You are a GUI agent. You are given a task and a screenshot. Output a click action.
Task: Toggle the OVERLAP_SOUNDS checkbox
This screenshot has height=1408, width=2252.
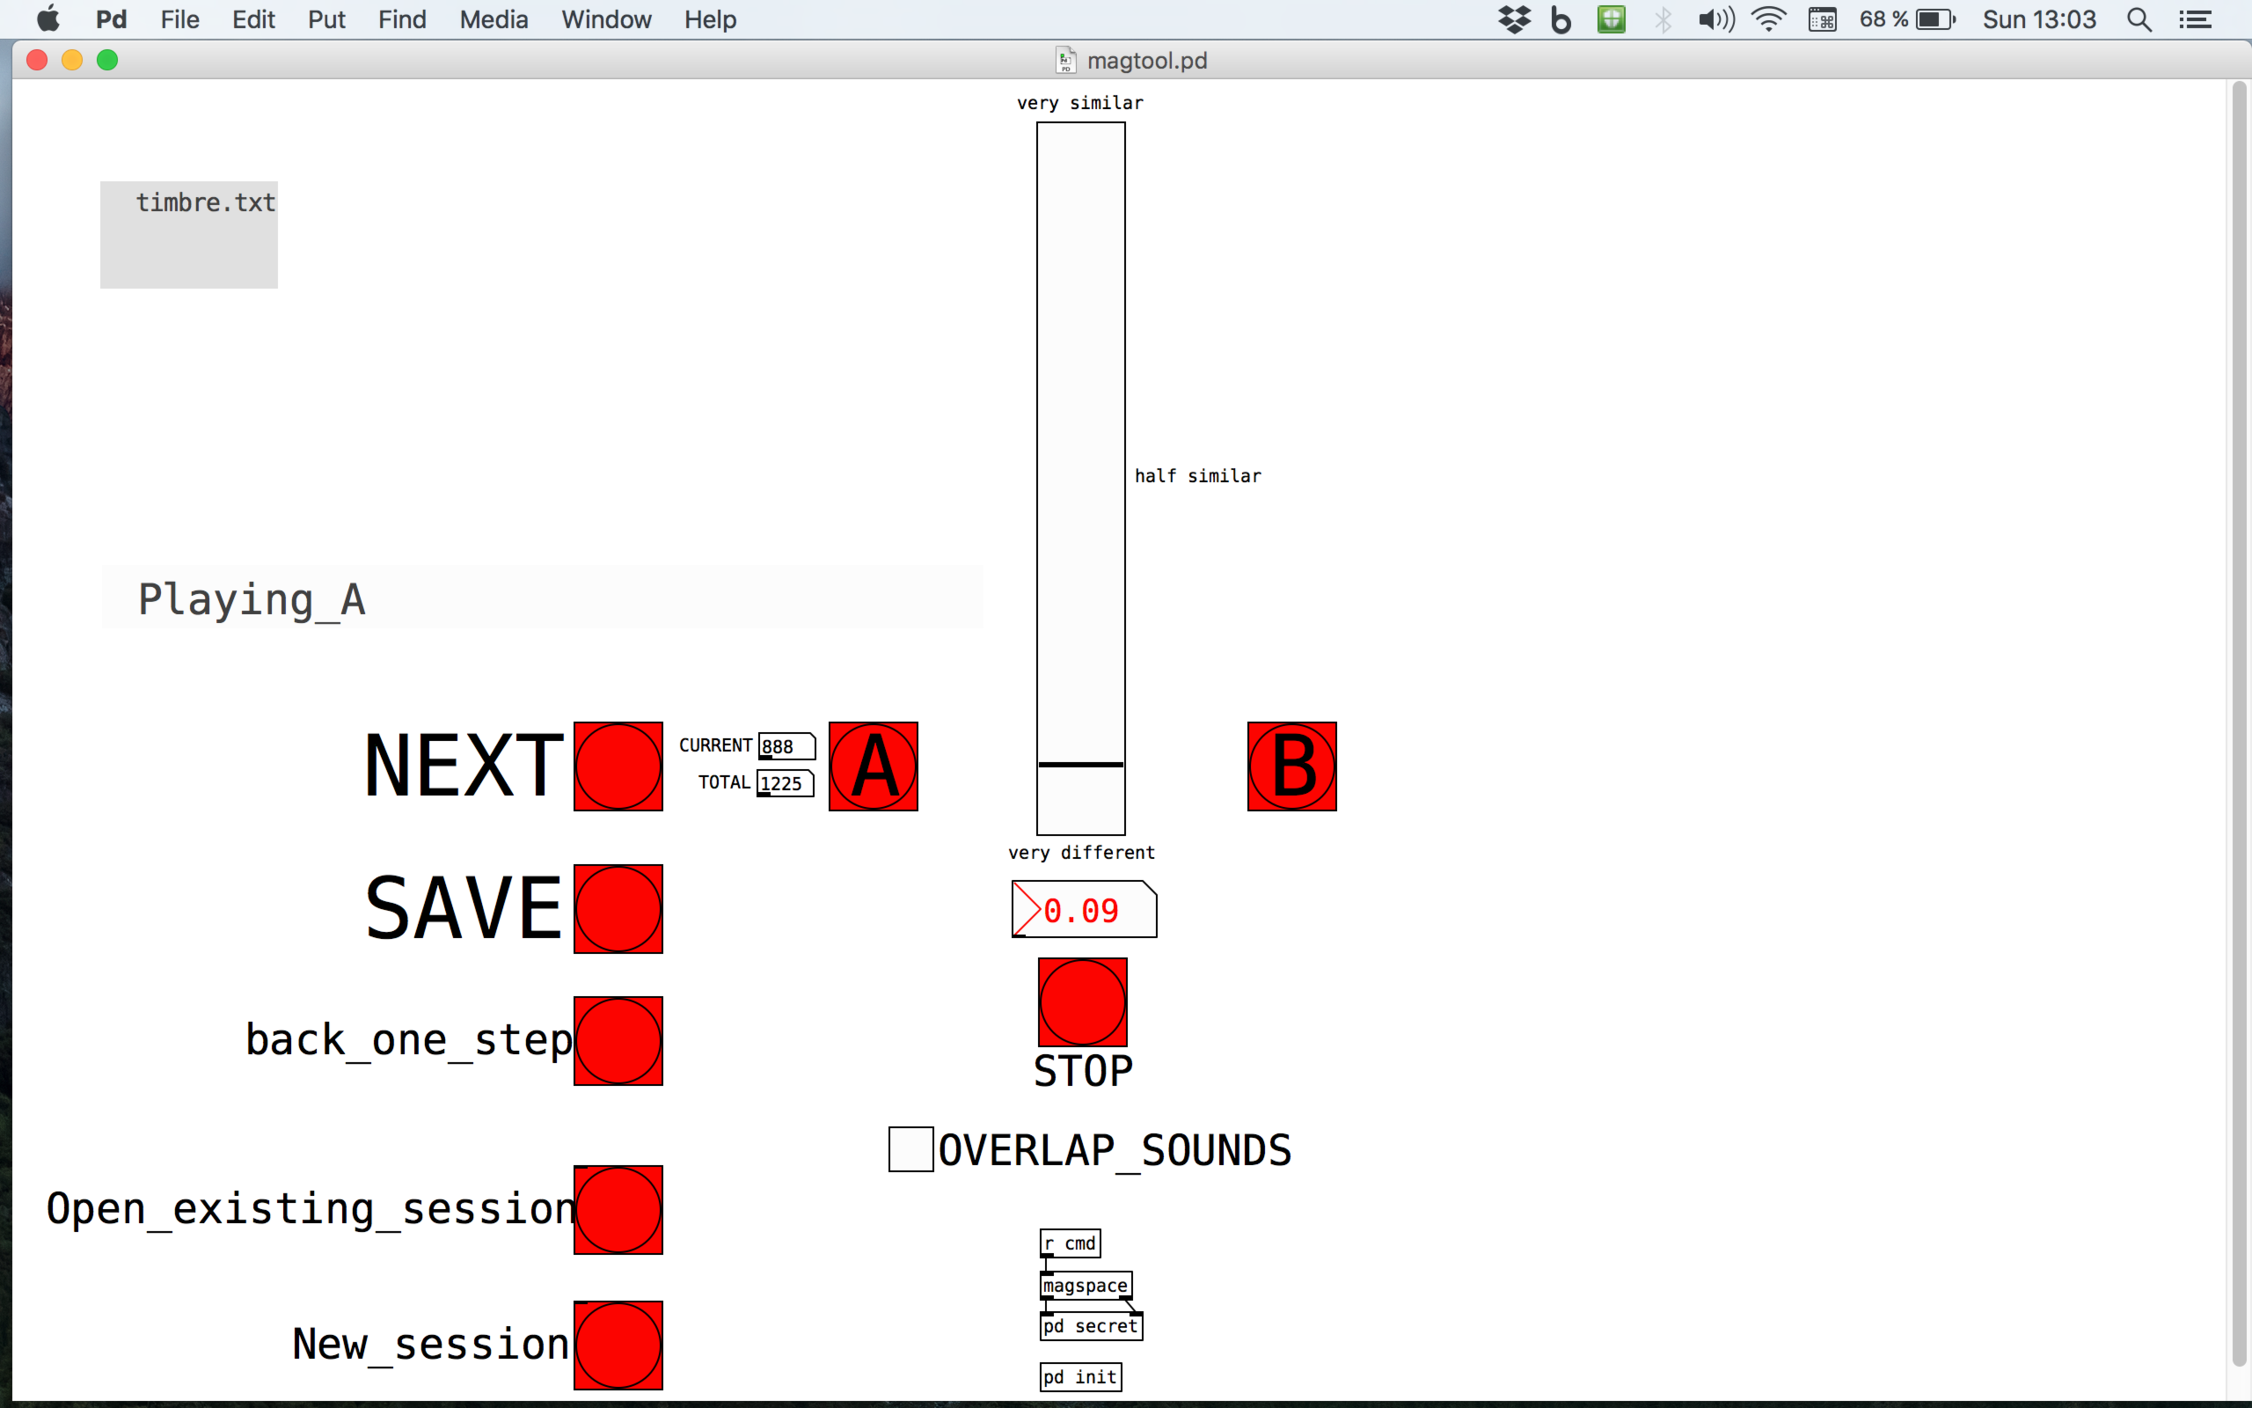pyautogui.click(x=910, y=1148)
